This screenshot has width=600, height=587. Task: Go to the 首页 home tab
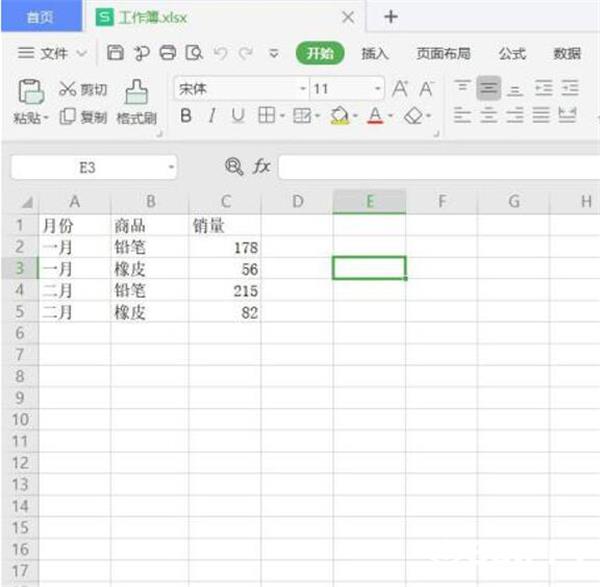coord(41,16)
